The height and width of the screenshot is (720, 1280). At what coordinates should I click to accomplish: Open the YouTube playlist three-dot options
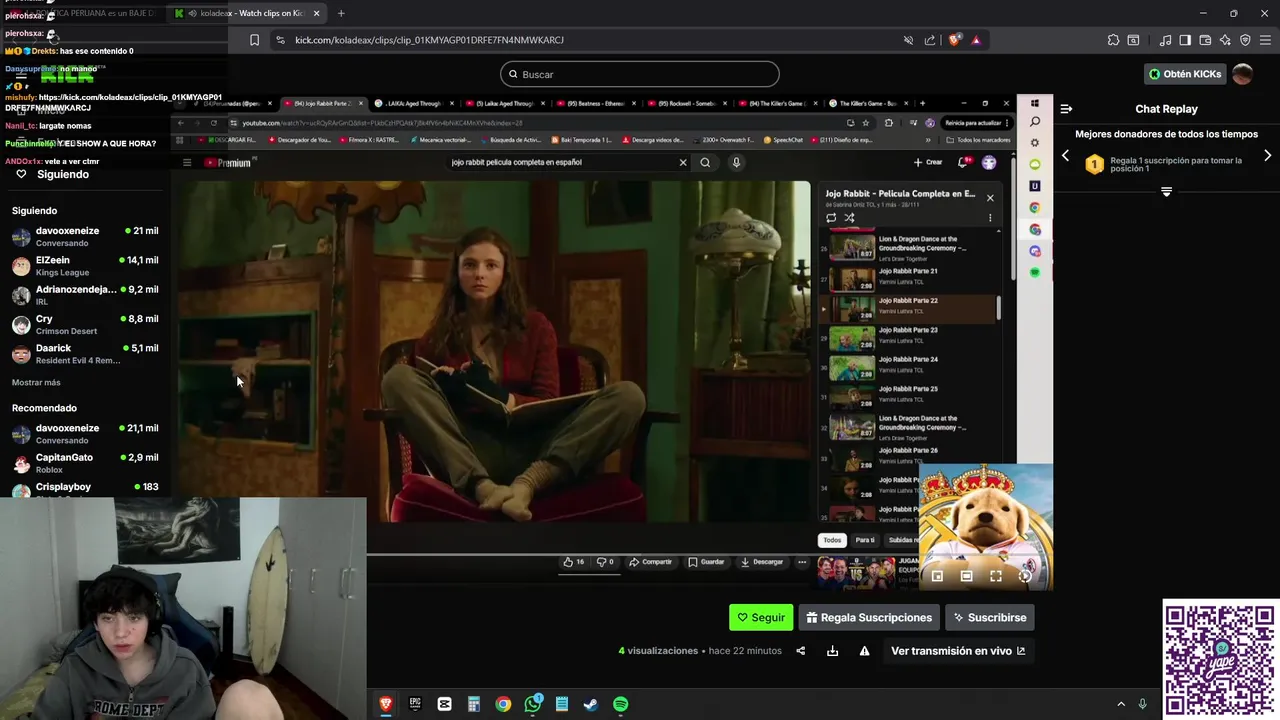pyautogui.click(x=990, y=217)
